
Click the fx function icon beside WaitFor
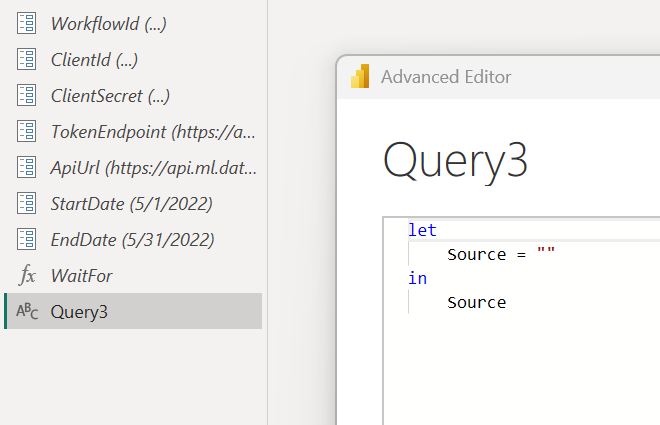point(27,275)
